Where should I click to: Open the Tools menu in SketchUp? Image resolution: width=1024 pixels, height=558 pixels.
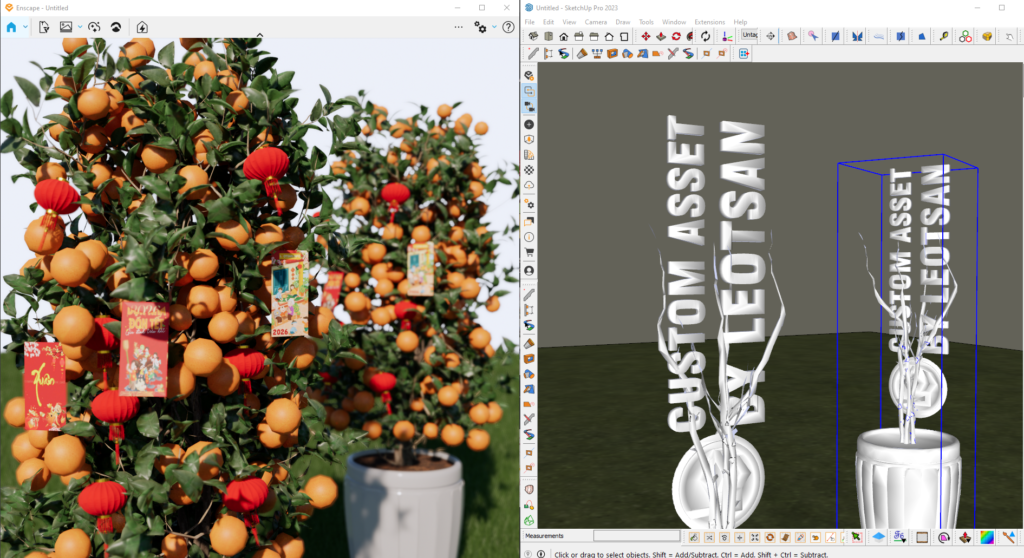coord(646,22)
